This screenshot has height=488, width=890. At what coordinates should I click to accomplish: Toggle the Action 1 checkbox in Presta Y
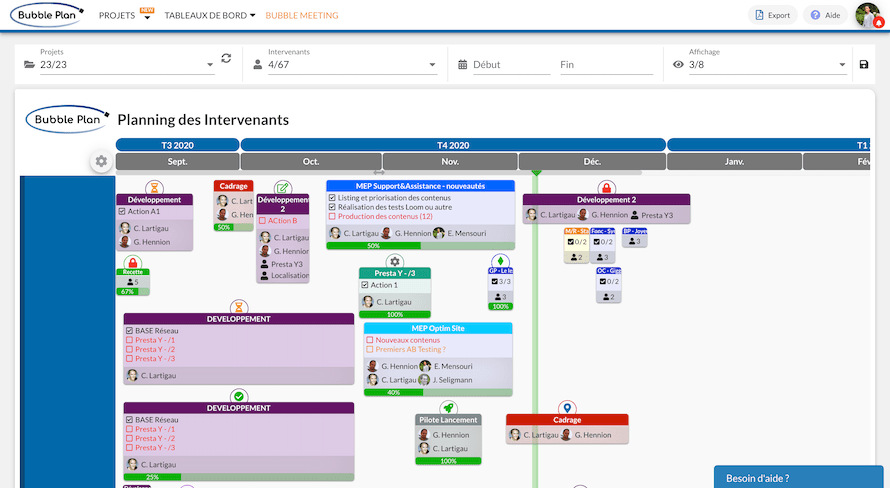(365, 285)
